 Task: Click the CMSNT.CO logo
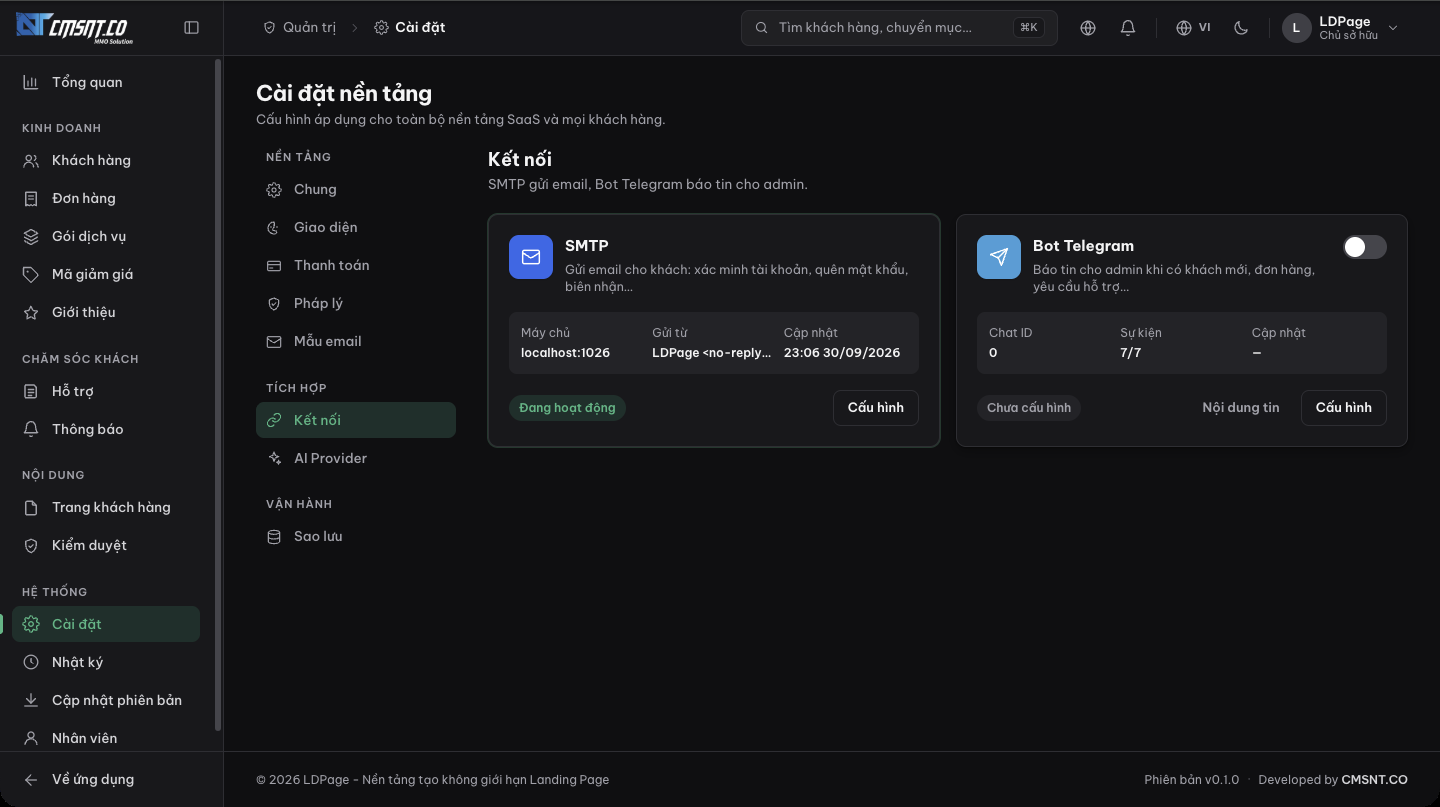(x=72, y=28)
